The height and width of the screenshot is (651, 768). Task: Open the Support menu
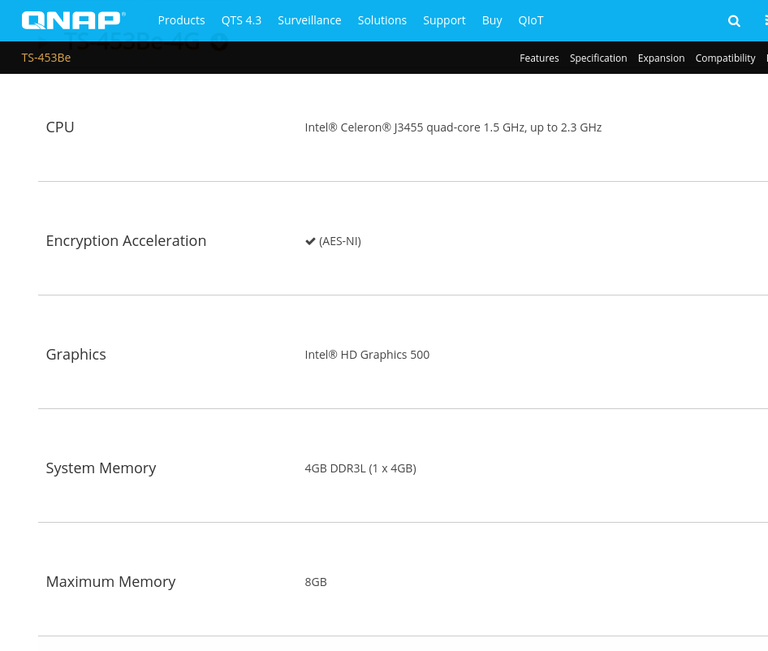(x=444, y=21)
